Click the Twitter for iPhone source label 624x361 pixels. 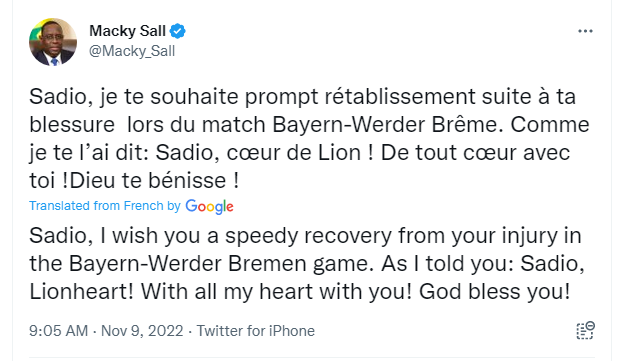coord(255,331)
